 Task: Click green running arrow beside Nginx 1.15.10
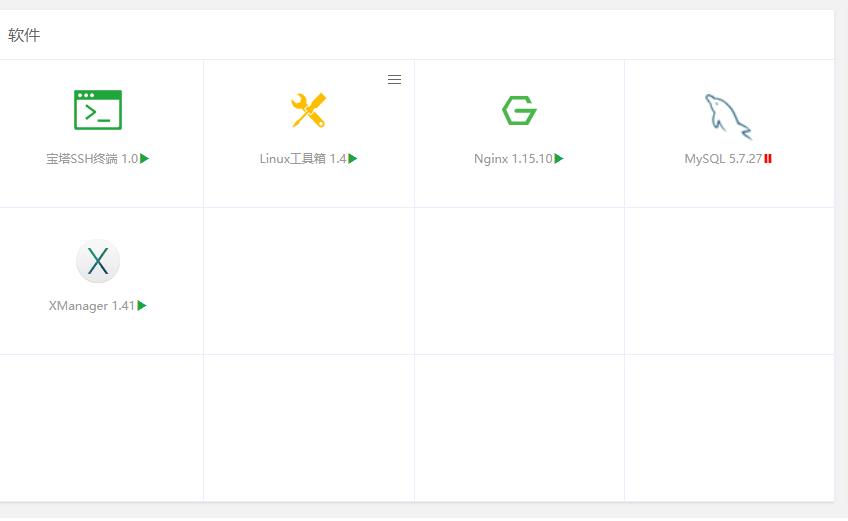point(559,159)
